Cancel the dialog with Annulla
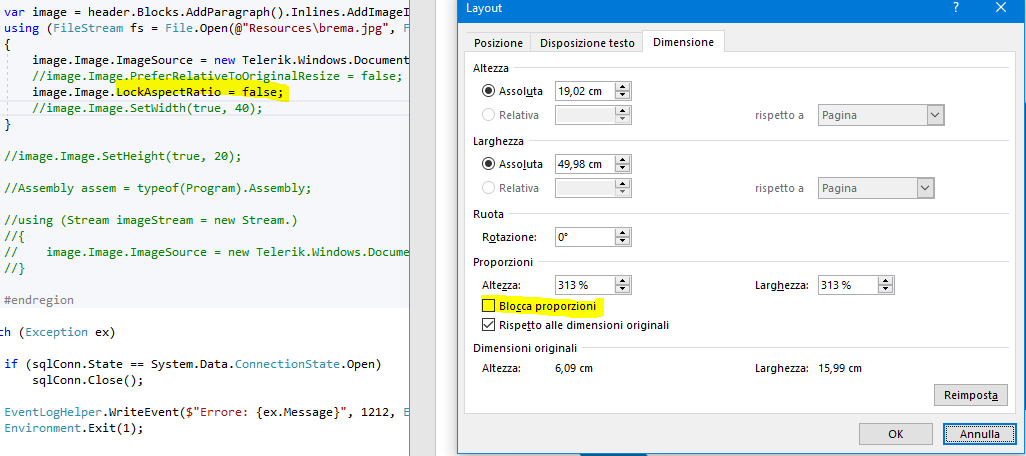 point(979,434)
